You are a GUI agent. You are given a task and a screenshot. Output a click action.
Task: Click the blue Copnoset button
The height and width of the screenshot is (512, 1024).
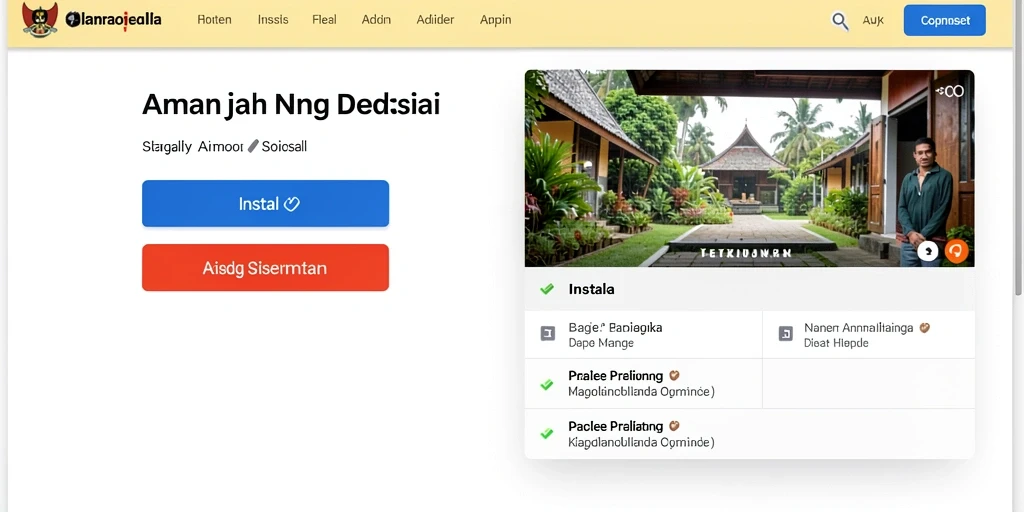click(x=945, y=20)
